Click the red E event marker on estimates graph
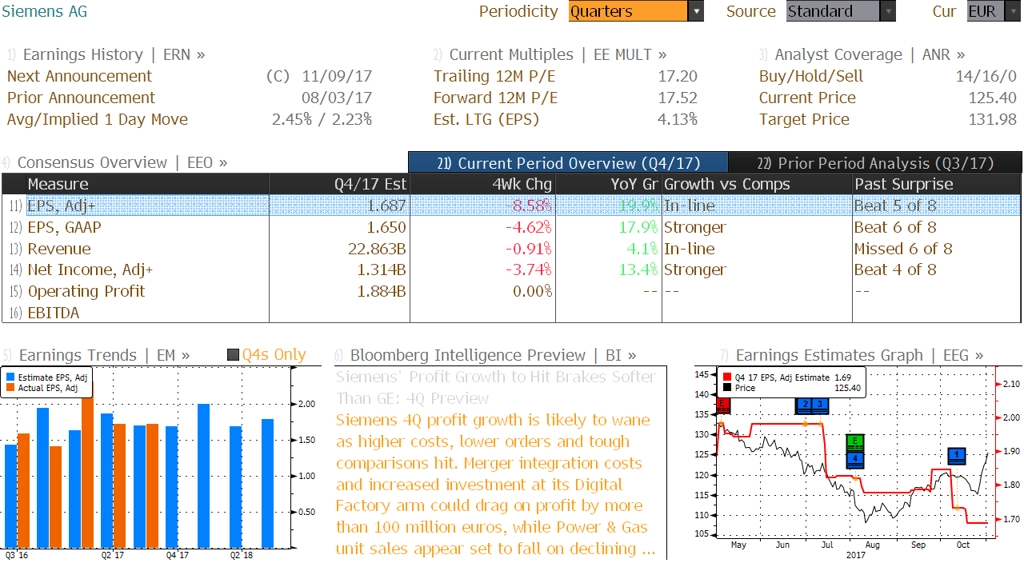 (723, 406)
